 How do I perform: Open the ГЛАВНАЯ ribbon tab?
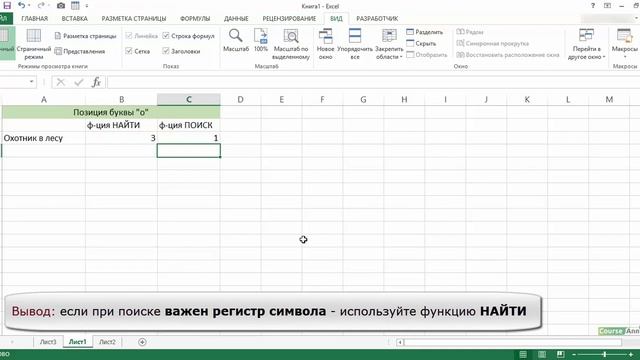coord(35,18)
